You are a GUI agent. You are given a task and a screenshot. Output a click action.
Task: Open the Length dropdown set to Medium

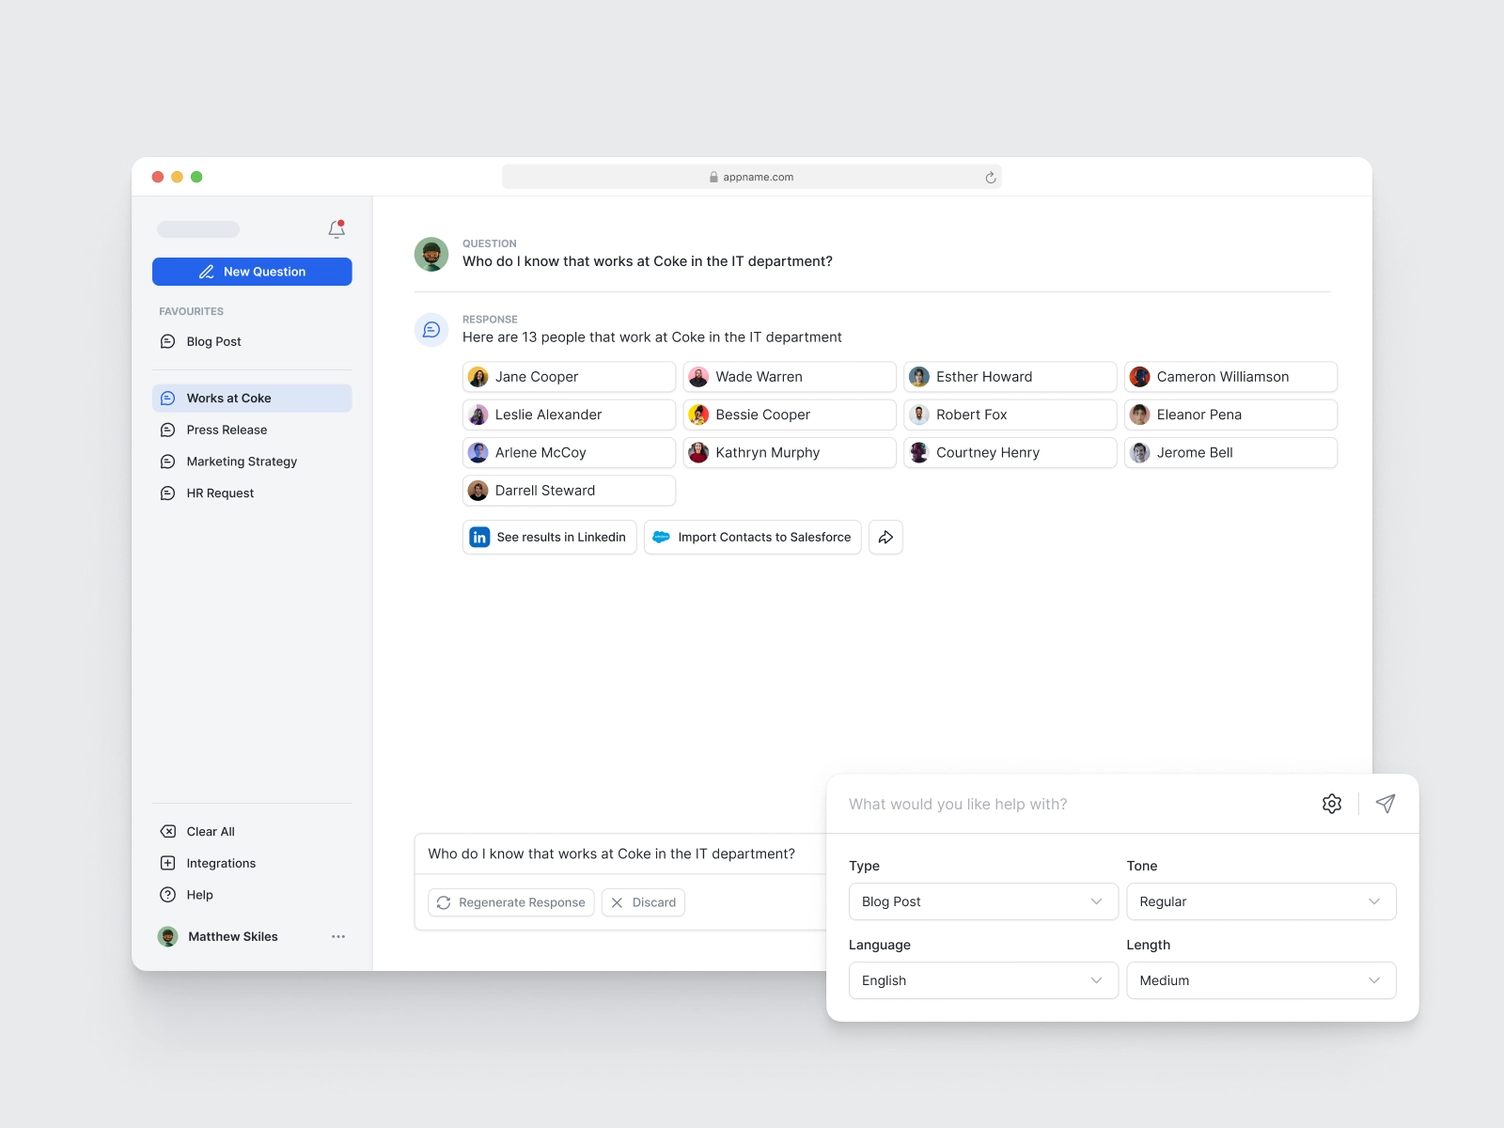[1260, 980]
